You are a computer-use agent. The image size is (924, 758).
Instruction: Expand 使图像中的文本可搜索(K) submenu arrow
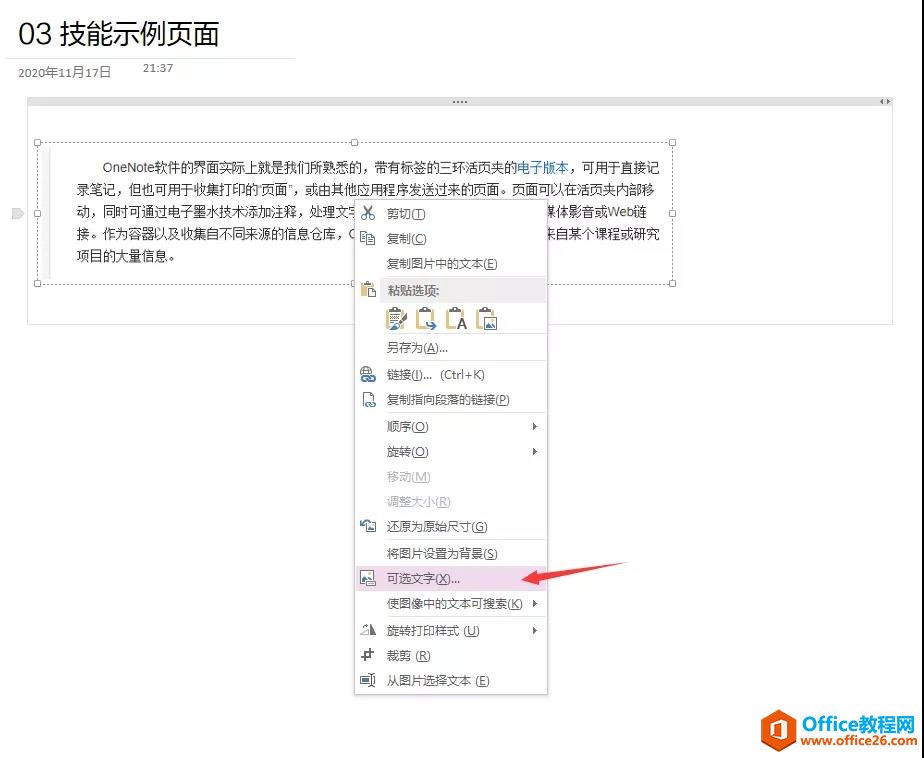534,604
